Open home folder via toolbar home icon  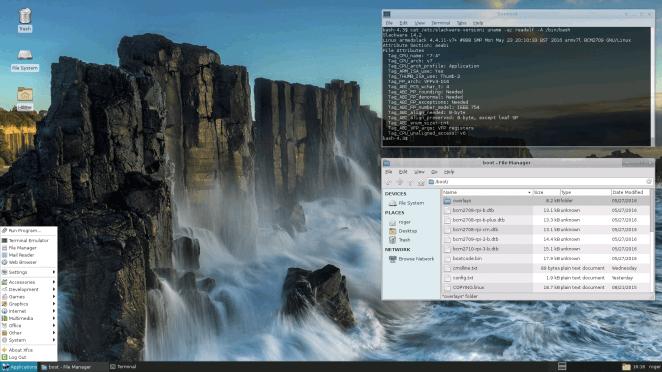(421, 182)
